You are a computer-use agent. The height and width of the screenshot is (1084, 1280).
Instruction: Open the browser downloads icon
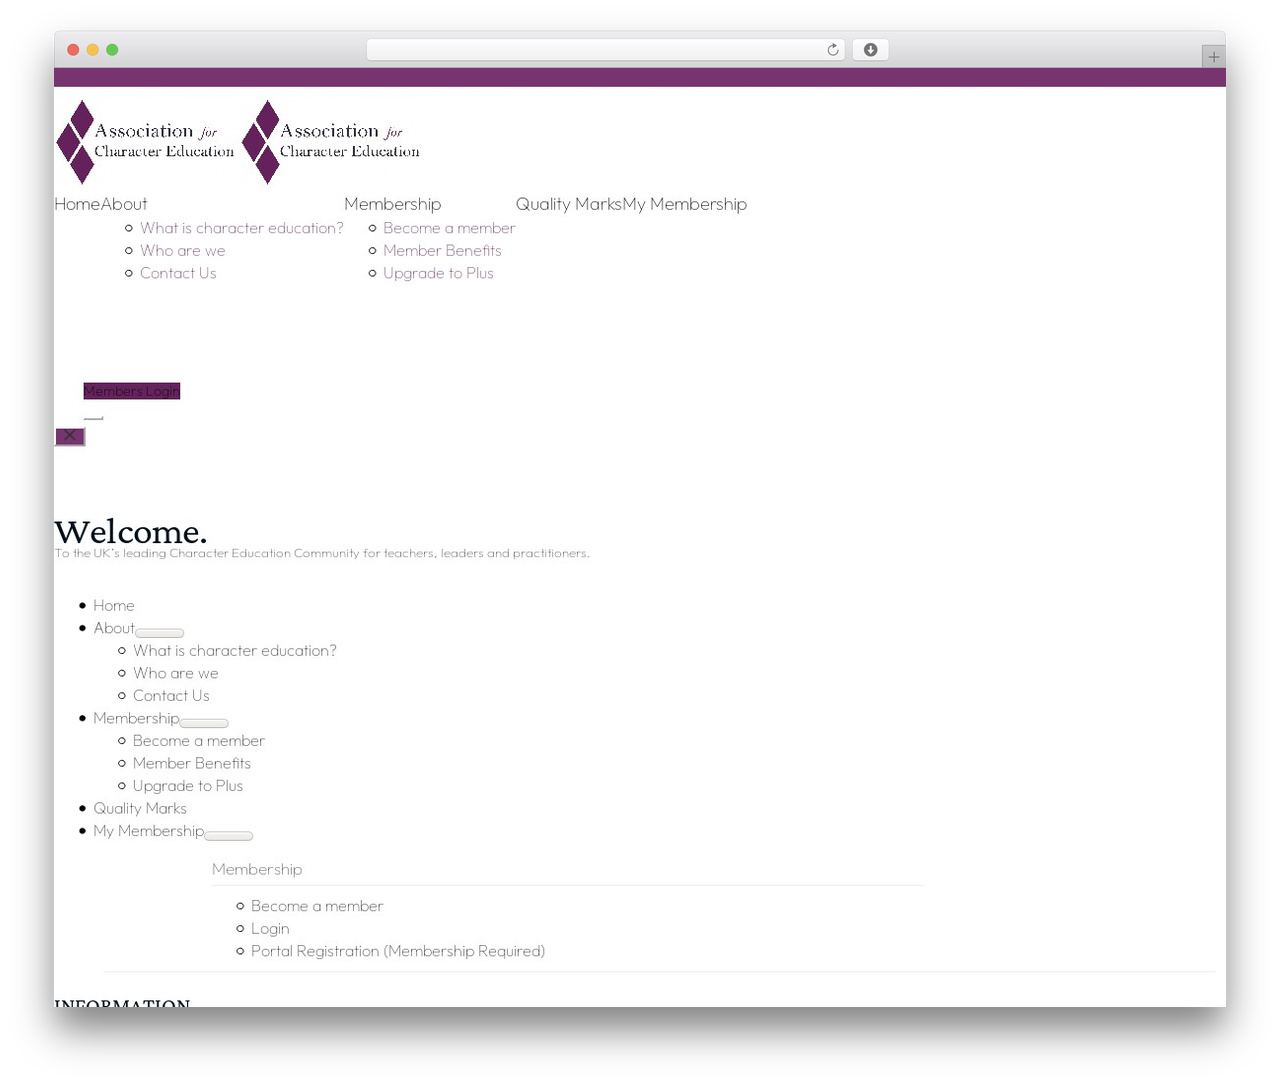point(871,50)
